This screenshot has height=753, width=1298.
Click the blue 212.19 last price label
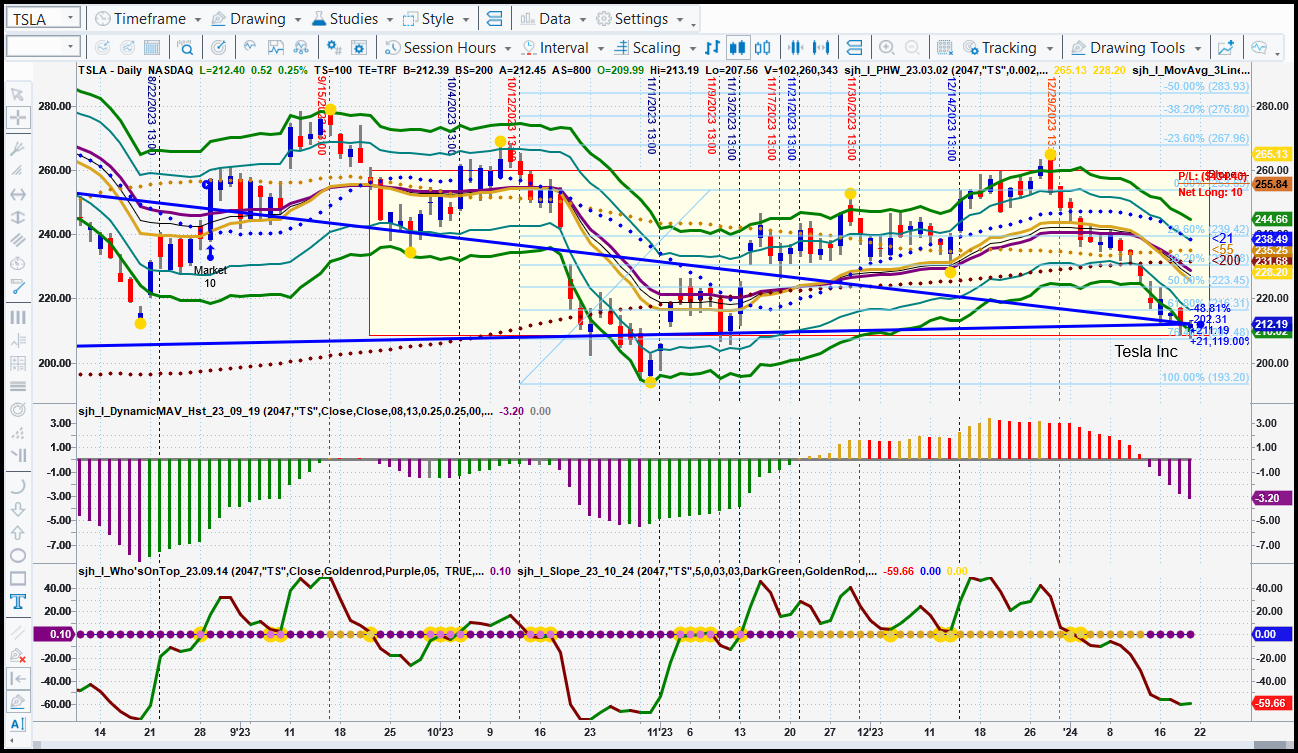point(1272,324)
